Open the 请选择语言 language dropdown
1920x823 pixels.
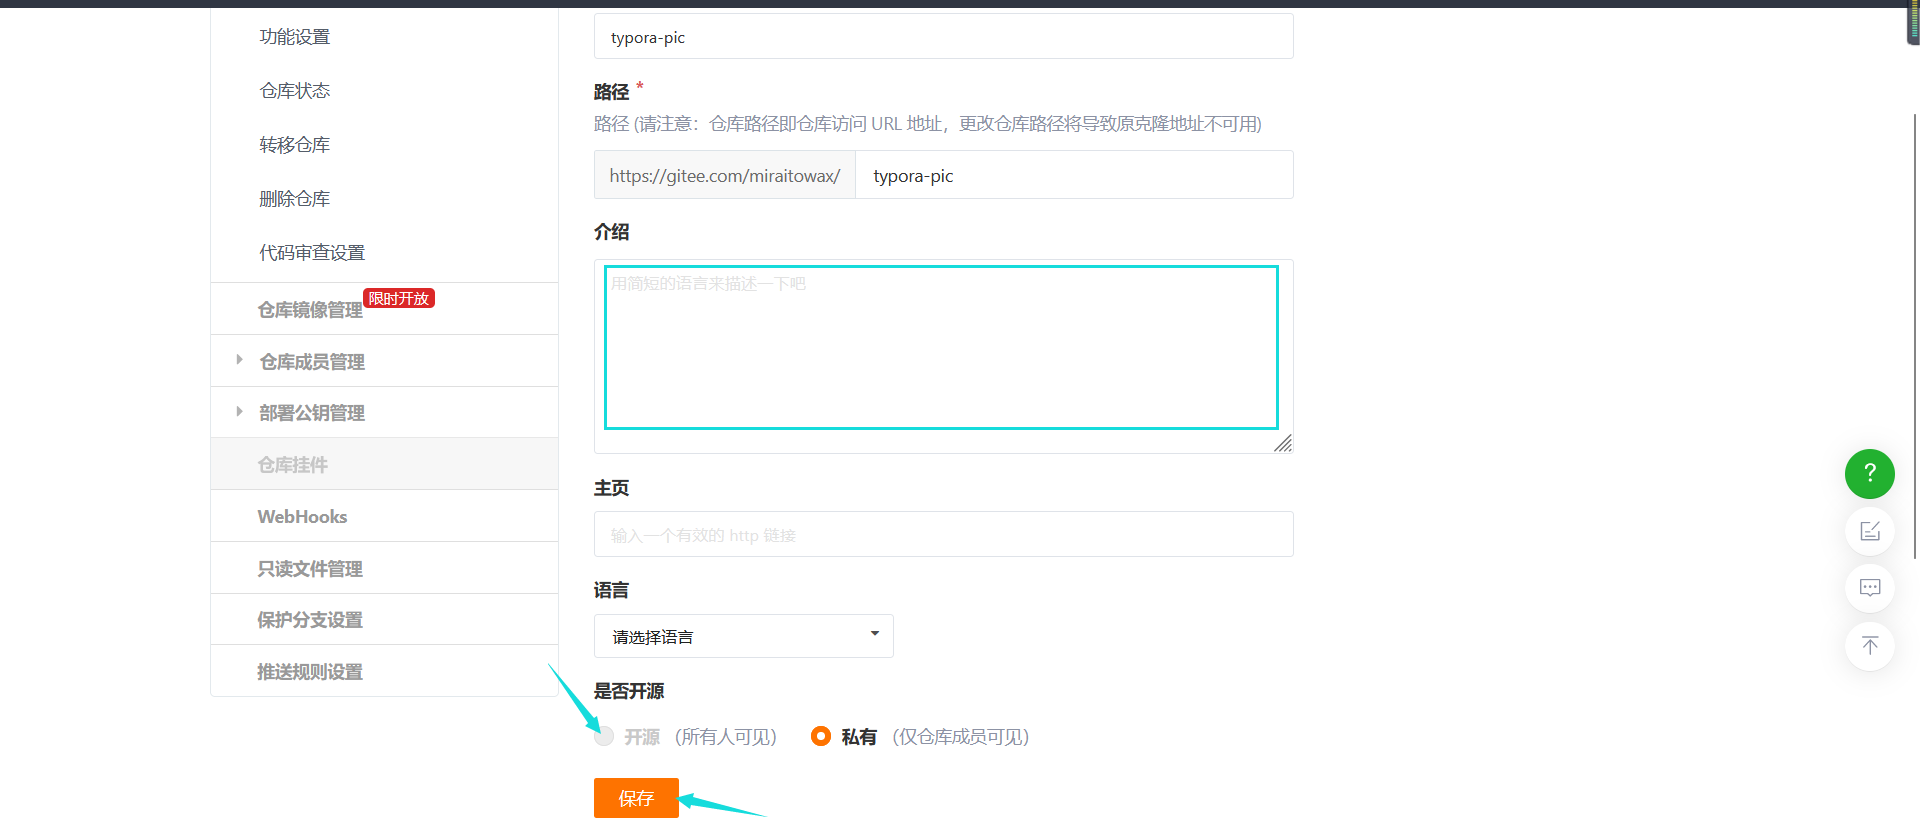(743, 636)
